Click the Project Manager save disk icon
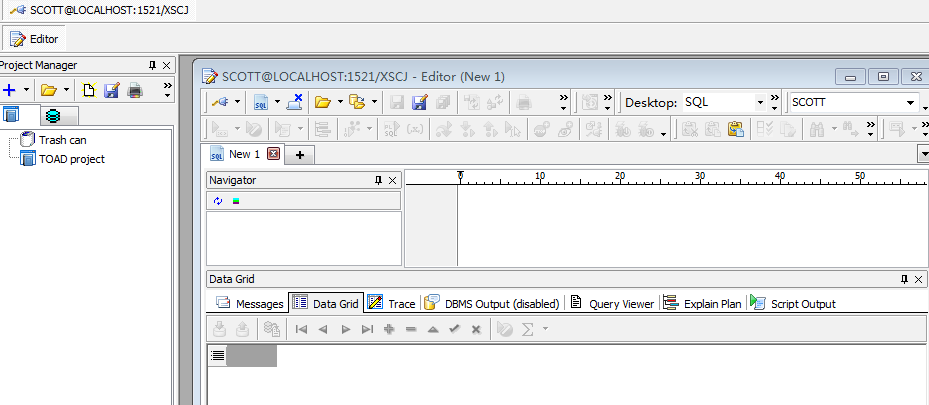The width and height of the screenshot is (929, 405). point(111,90)
